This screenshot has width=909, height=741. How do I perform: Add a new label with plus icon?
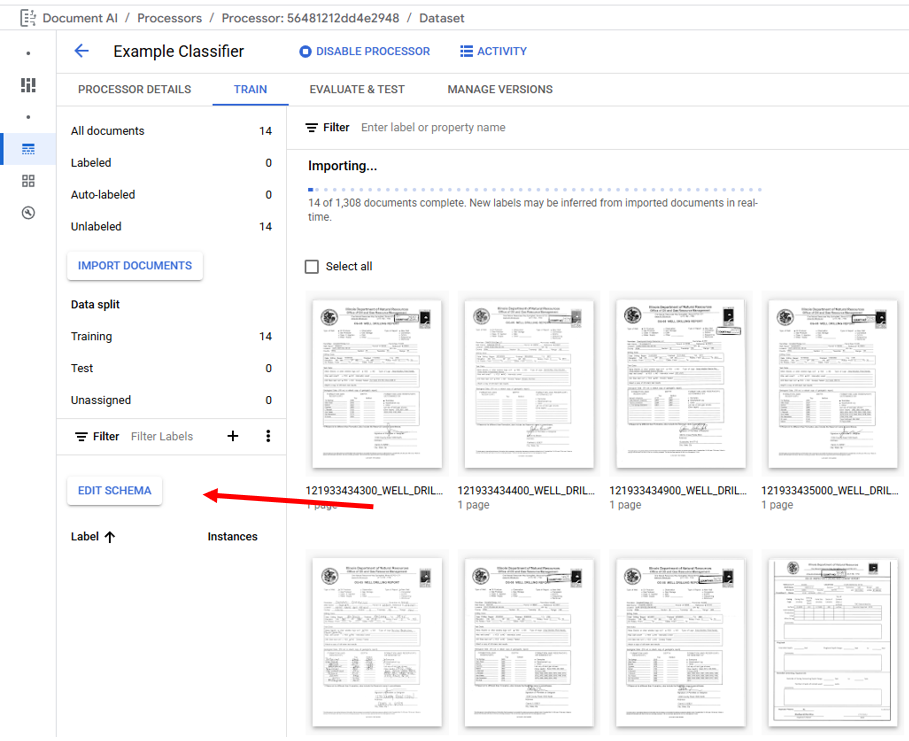tap(233, 436)
